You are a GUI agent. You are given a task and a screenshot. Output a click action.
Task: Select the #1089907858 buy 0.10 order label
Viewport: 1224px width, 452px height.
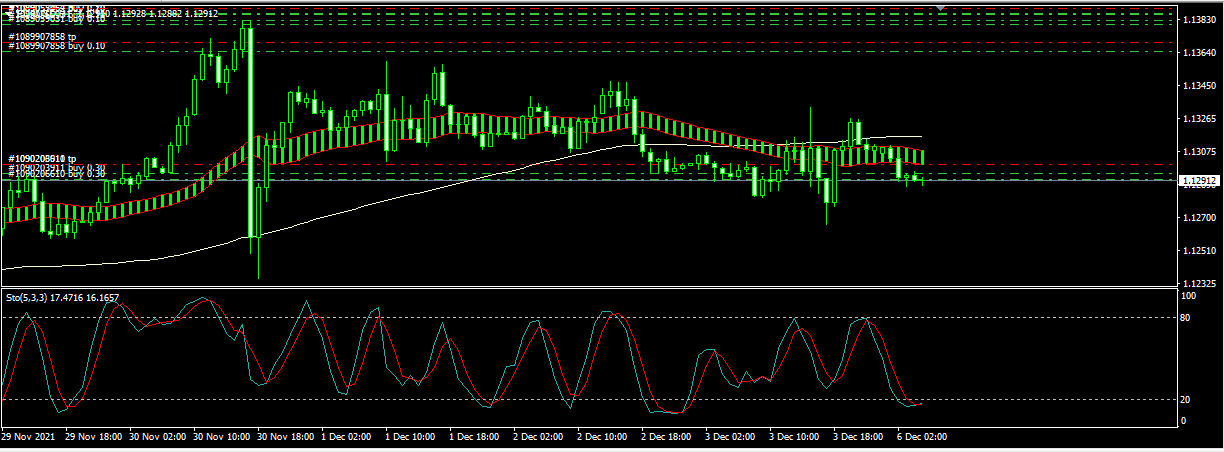point(56,46)
